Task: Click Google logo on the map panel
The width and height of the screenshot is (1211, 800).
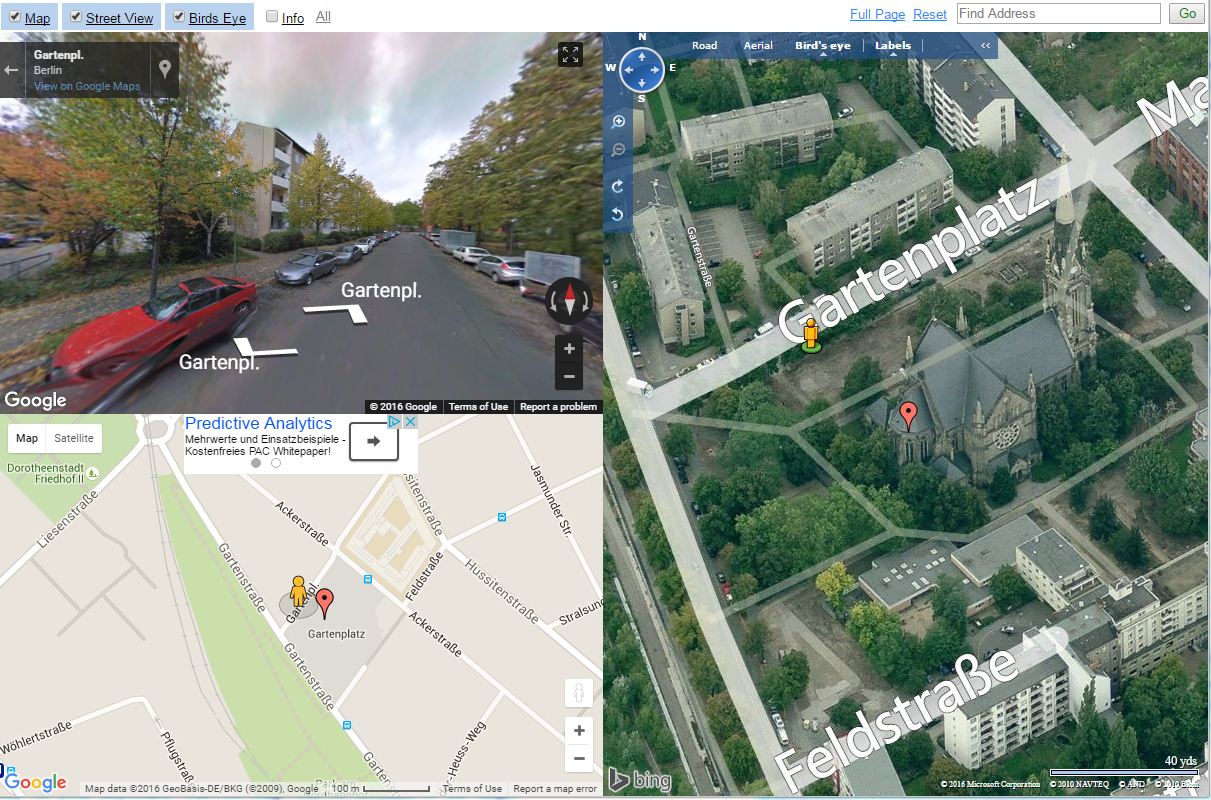Action: [x=36, y=783]
